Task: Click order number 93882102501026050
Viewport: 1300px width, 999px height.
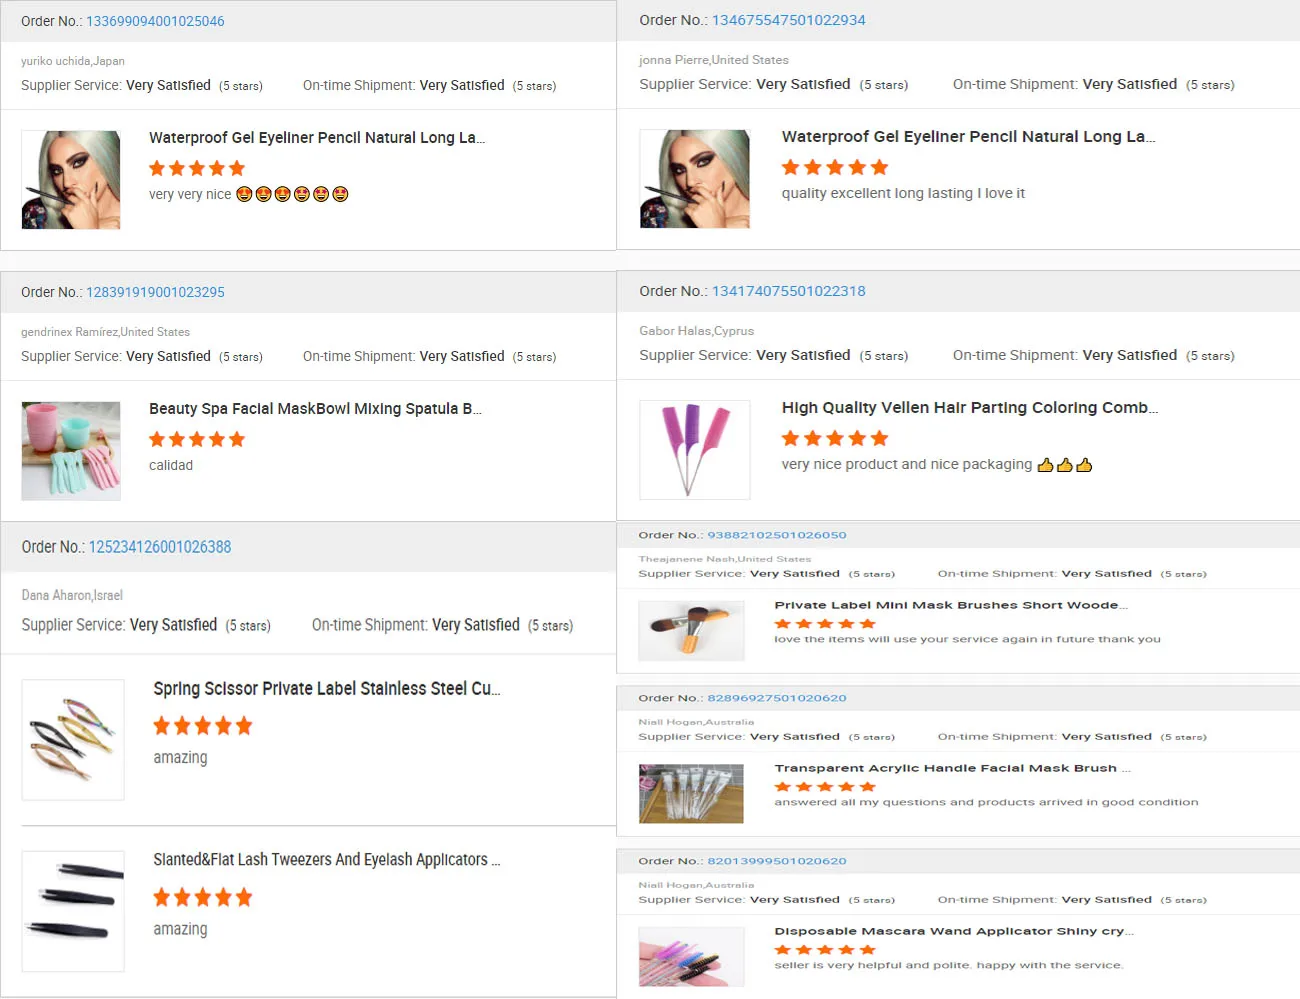Action: [776, 535]
